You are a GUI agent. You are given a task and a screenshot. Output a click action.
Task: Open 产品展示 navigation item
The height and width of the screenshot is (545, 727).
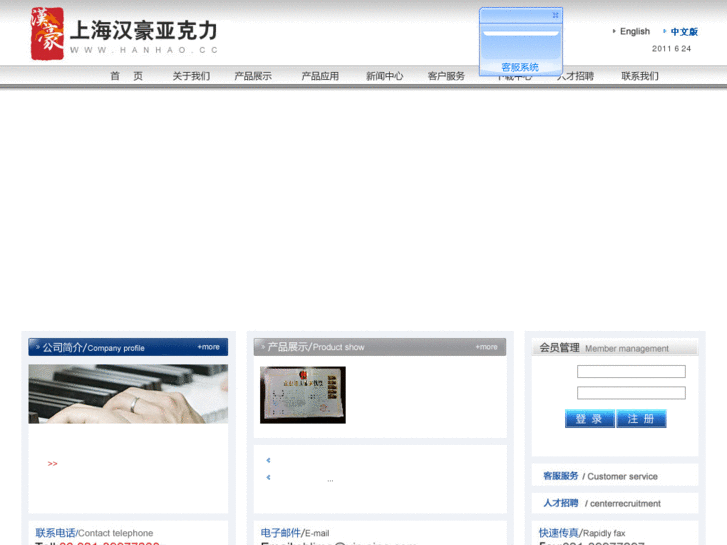pyautogui.click(x=253, y=76)
